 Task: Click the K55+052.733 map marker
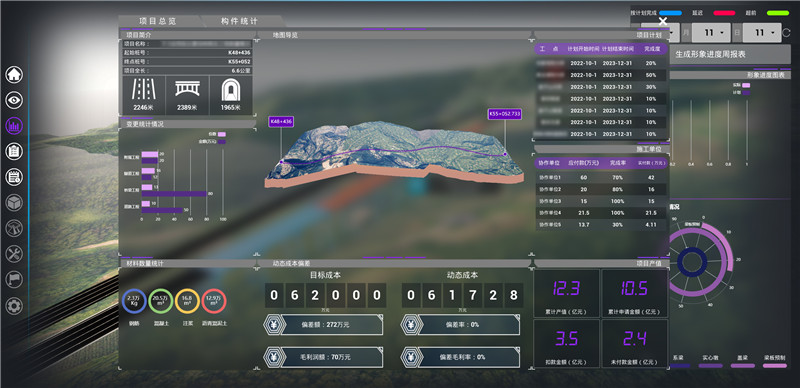[x=505, y=114]
